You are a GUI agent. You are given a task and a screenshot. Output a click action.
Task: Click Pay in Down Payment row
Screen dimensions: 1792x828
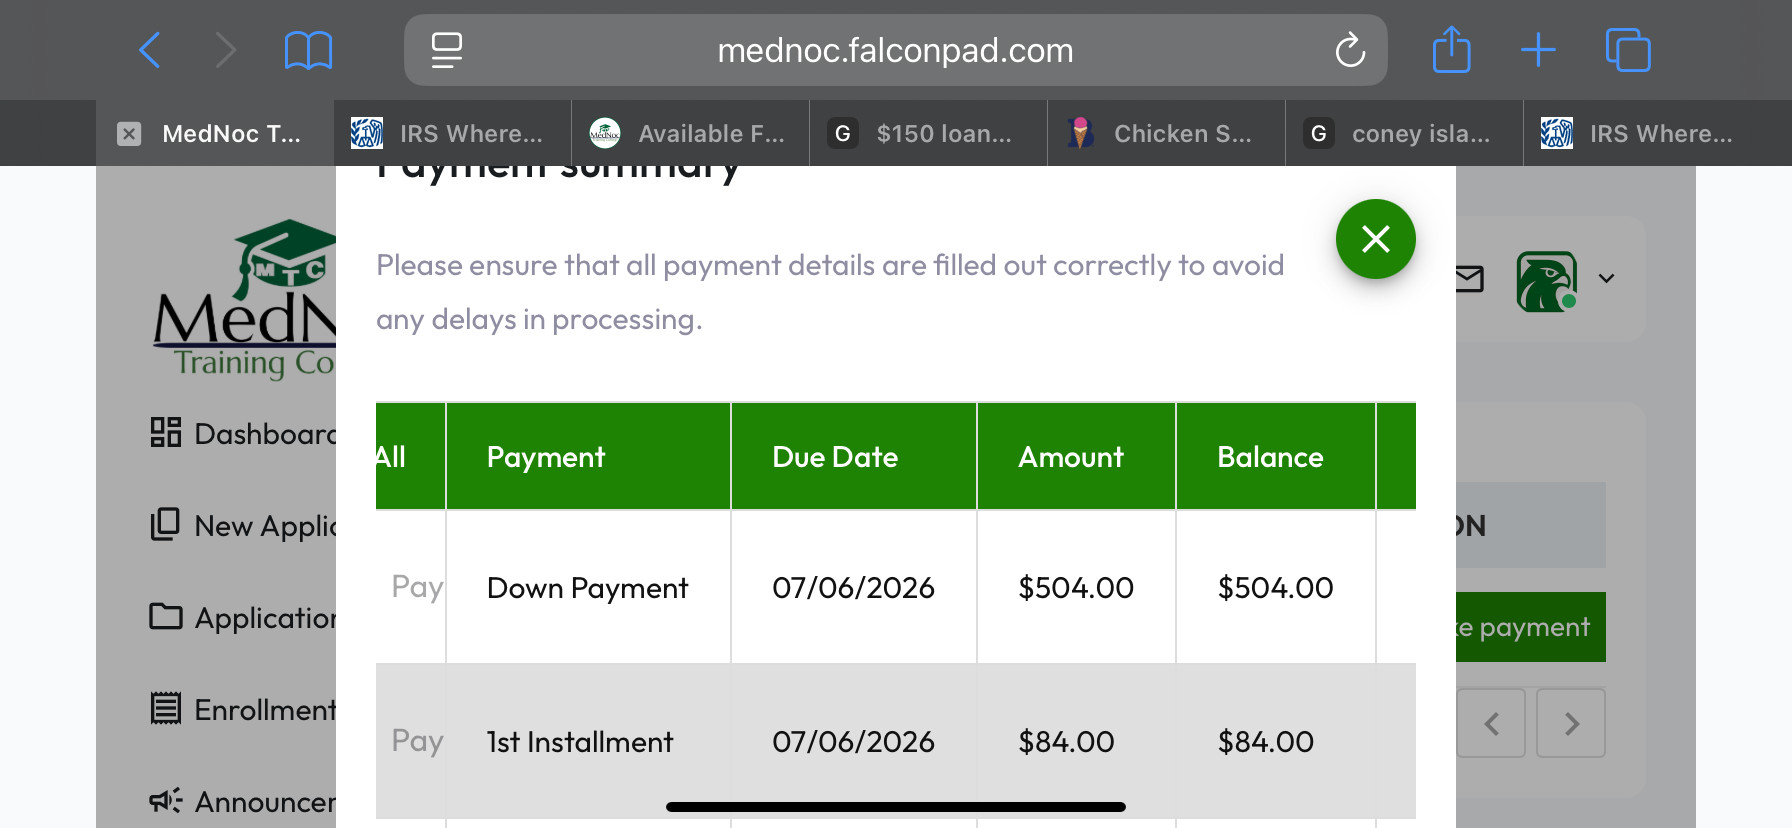click(x=417, y=587)
